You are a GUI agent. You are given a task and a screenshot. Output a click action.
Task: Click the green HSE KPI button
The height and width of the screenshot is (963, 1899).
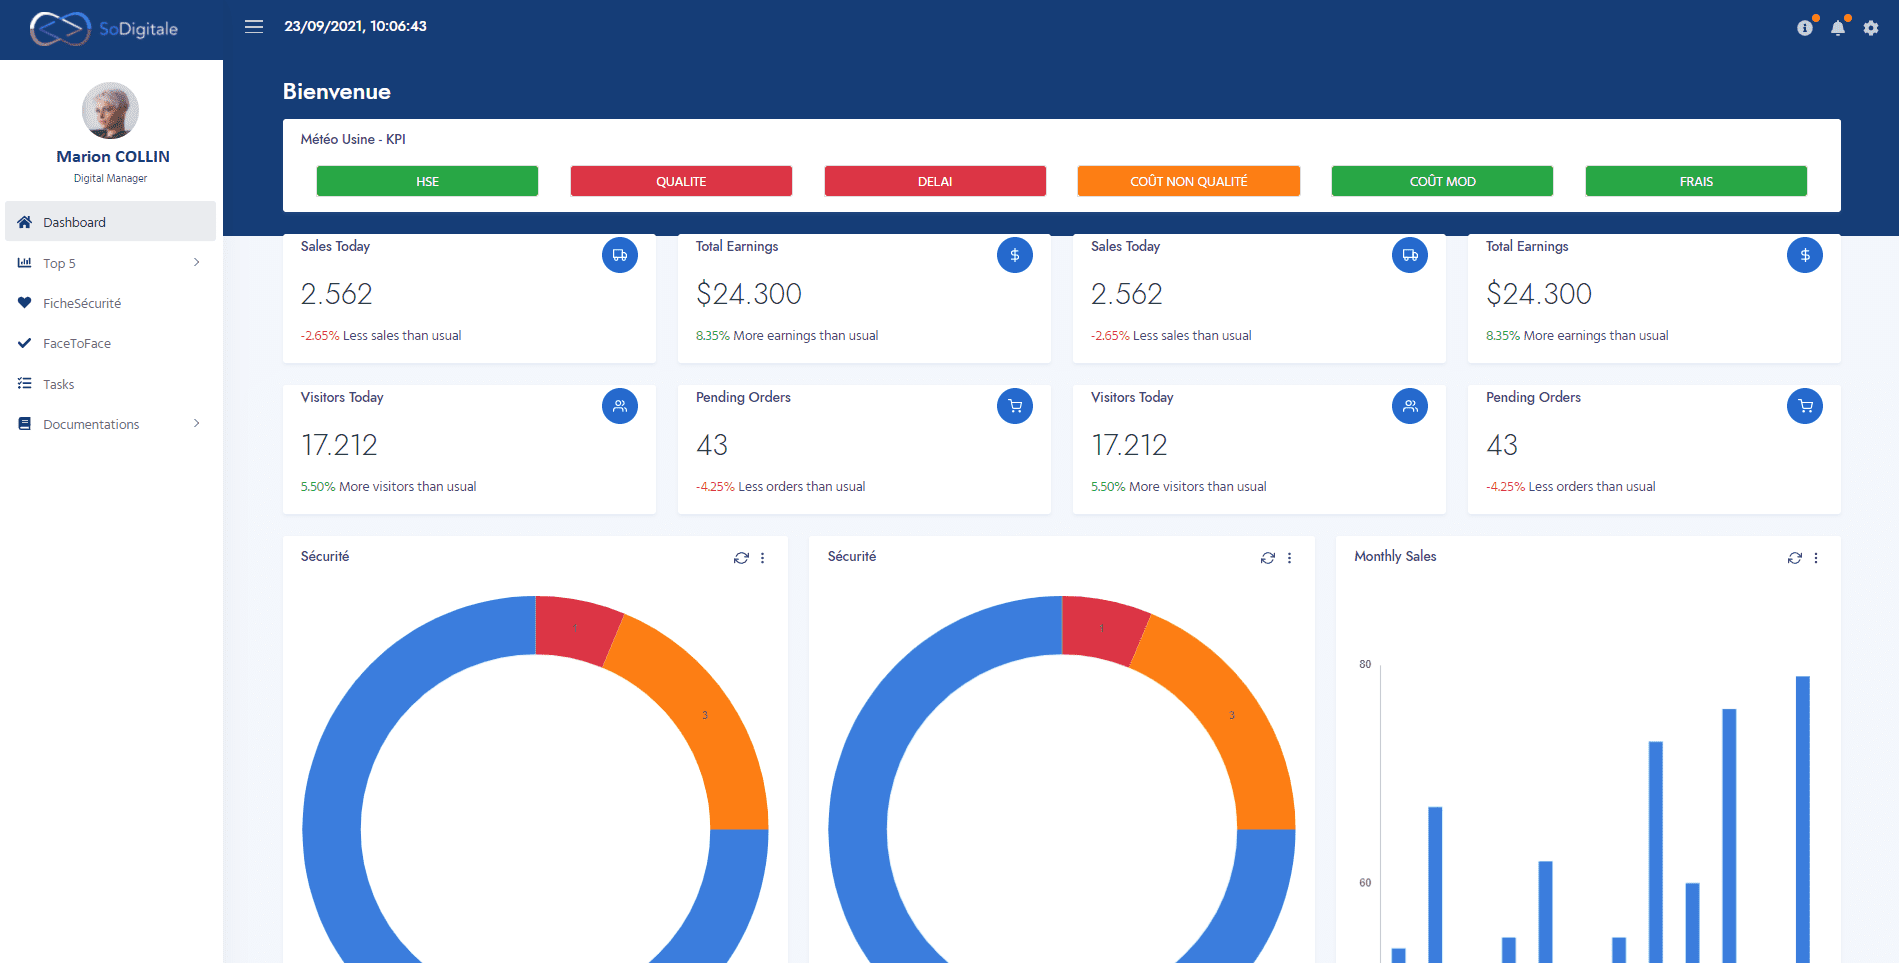427,181
